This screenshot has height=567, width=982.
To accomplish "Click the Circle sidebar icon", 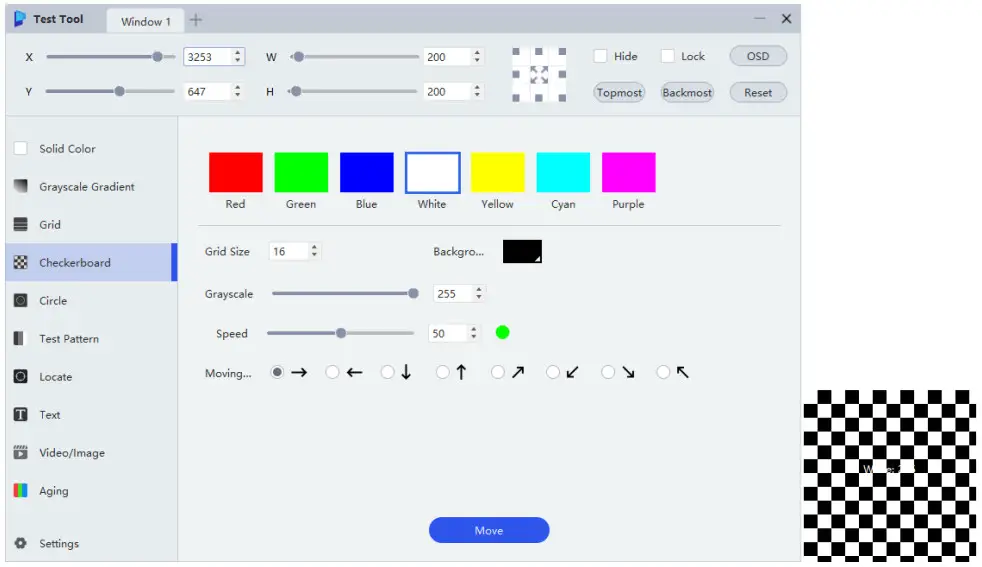I will [x=21, y=301].
